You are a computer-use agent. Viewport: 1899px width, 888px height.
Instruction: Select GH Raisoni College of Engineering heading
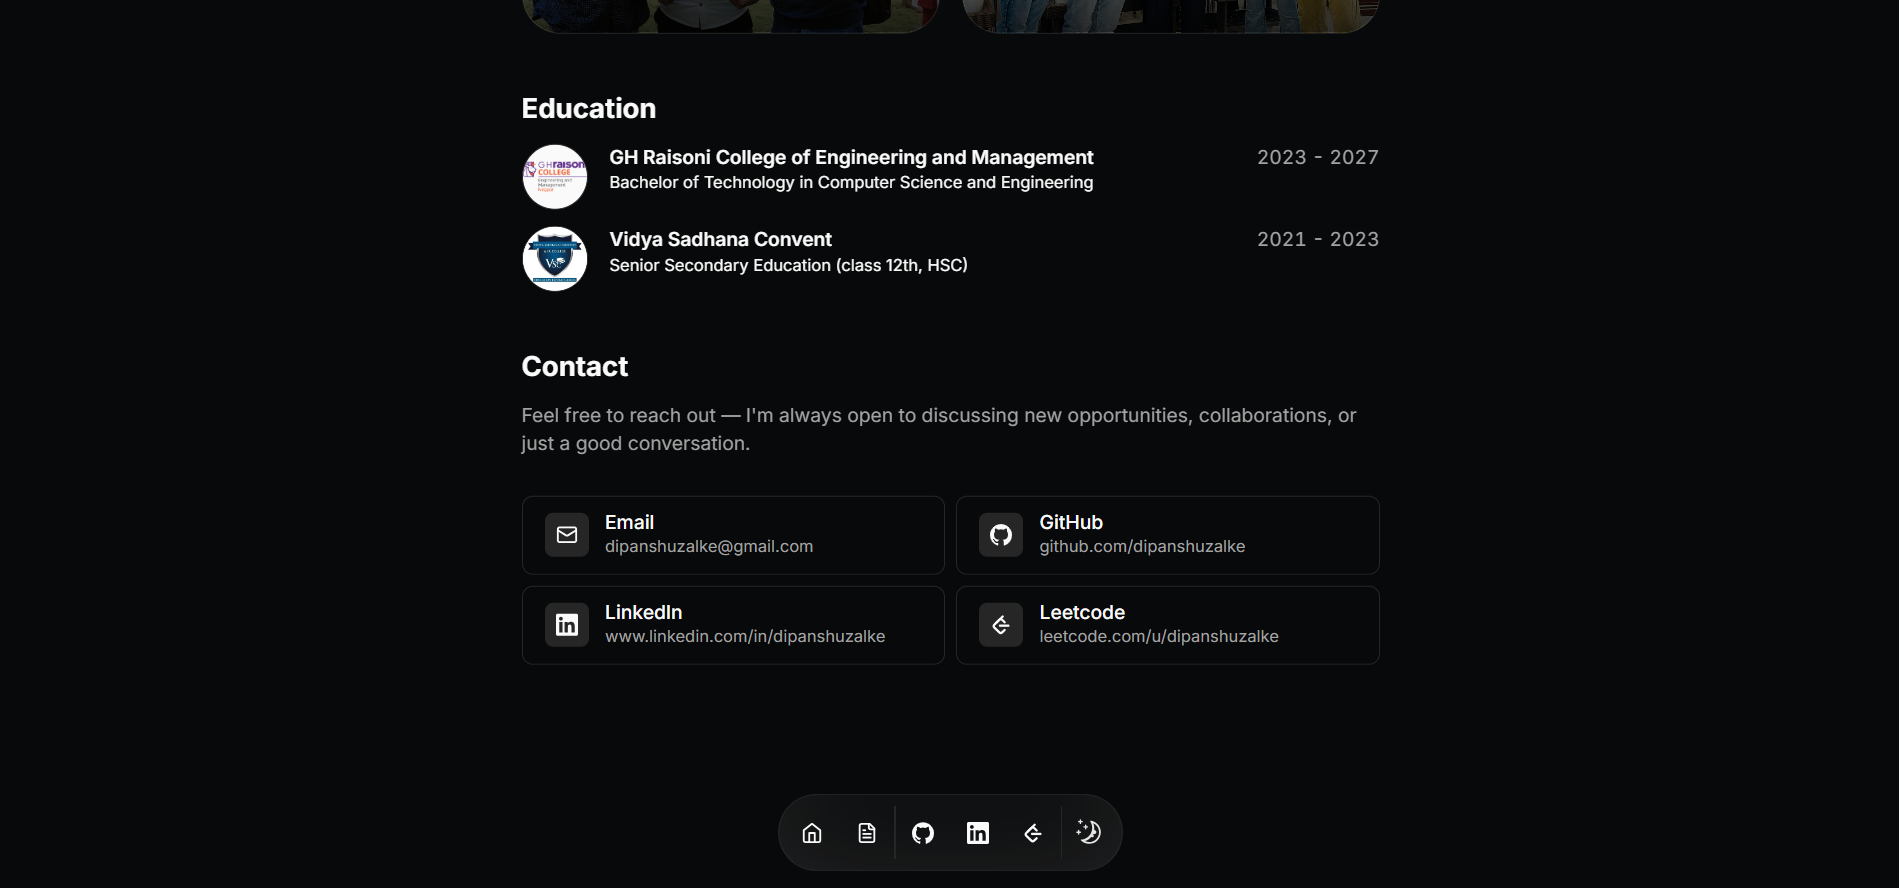[x=851, y=157]
